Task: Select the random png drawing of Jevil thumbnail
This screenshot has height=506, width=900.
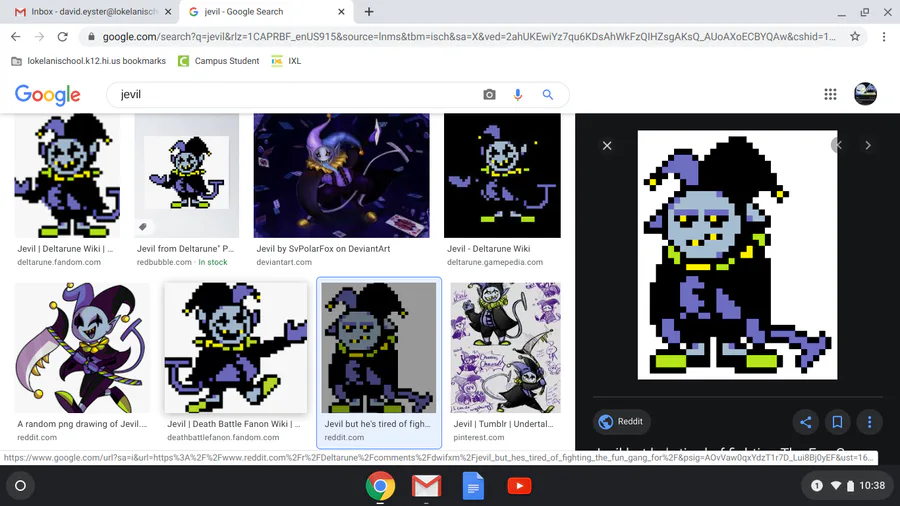Action: coord(82,348)
